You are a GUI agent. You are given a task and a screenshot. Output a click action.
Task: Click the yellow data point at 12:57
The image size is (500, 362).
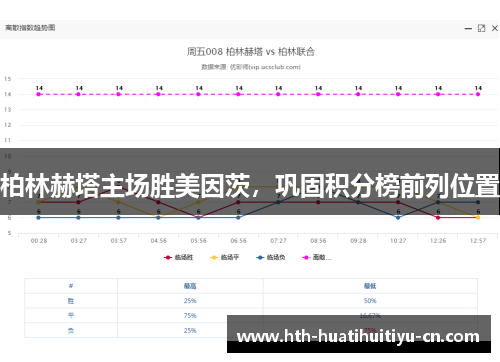click(478, 218)
